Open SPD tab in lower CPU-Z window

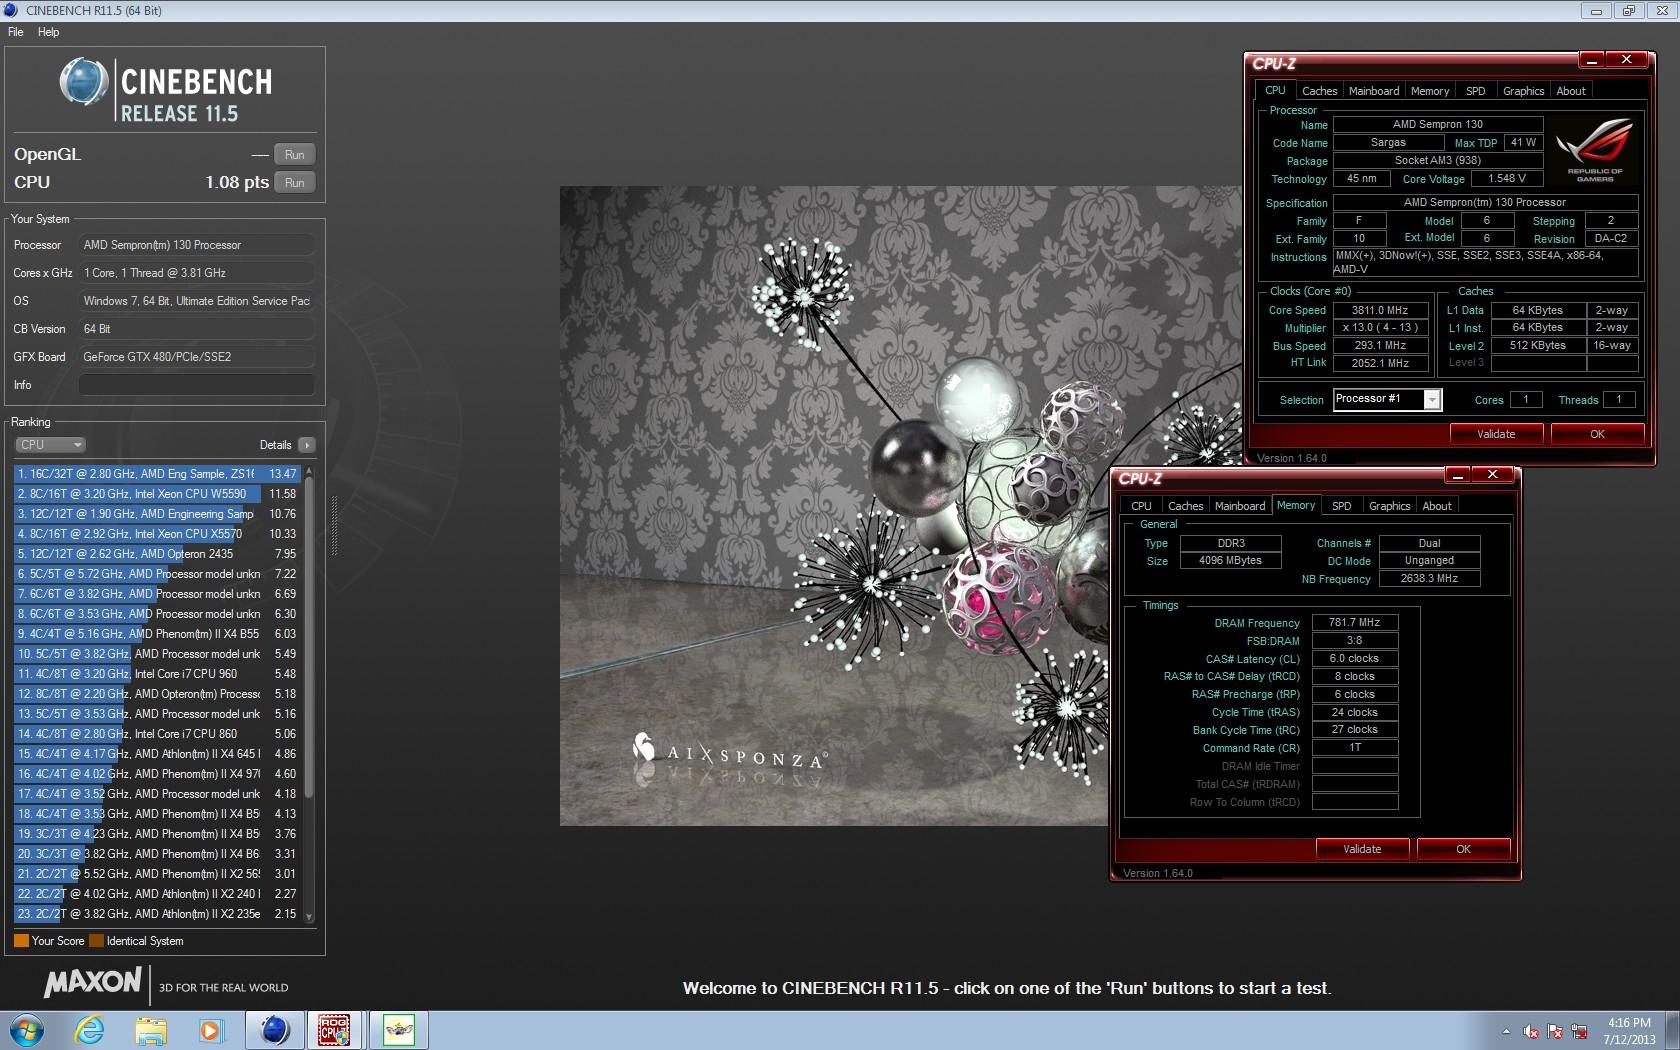click(x=1342, y=506)
